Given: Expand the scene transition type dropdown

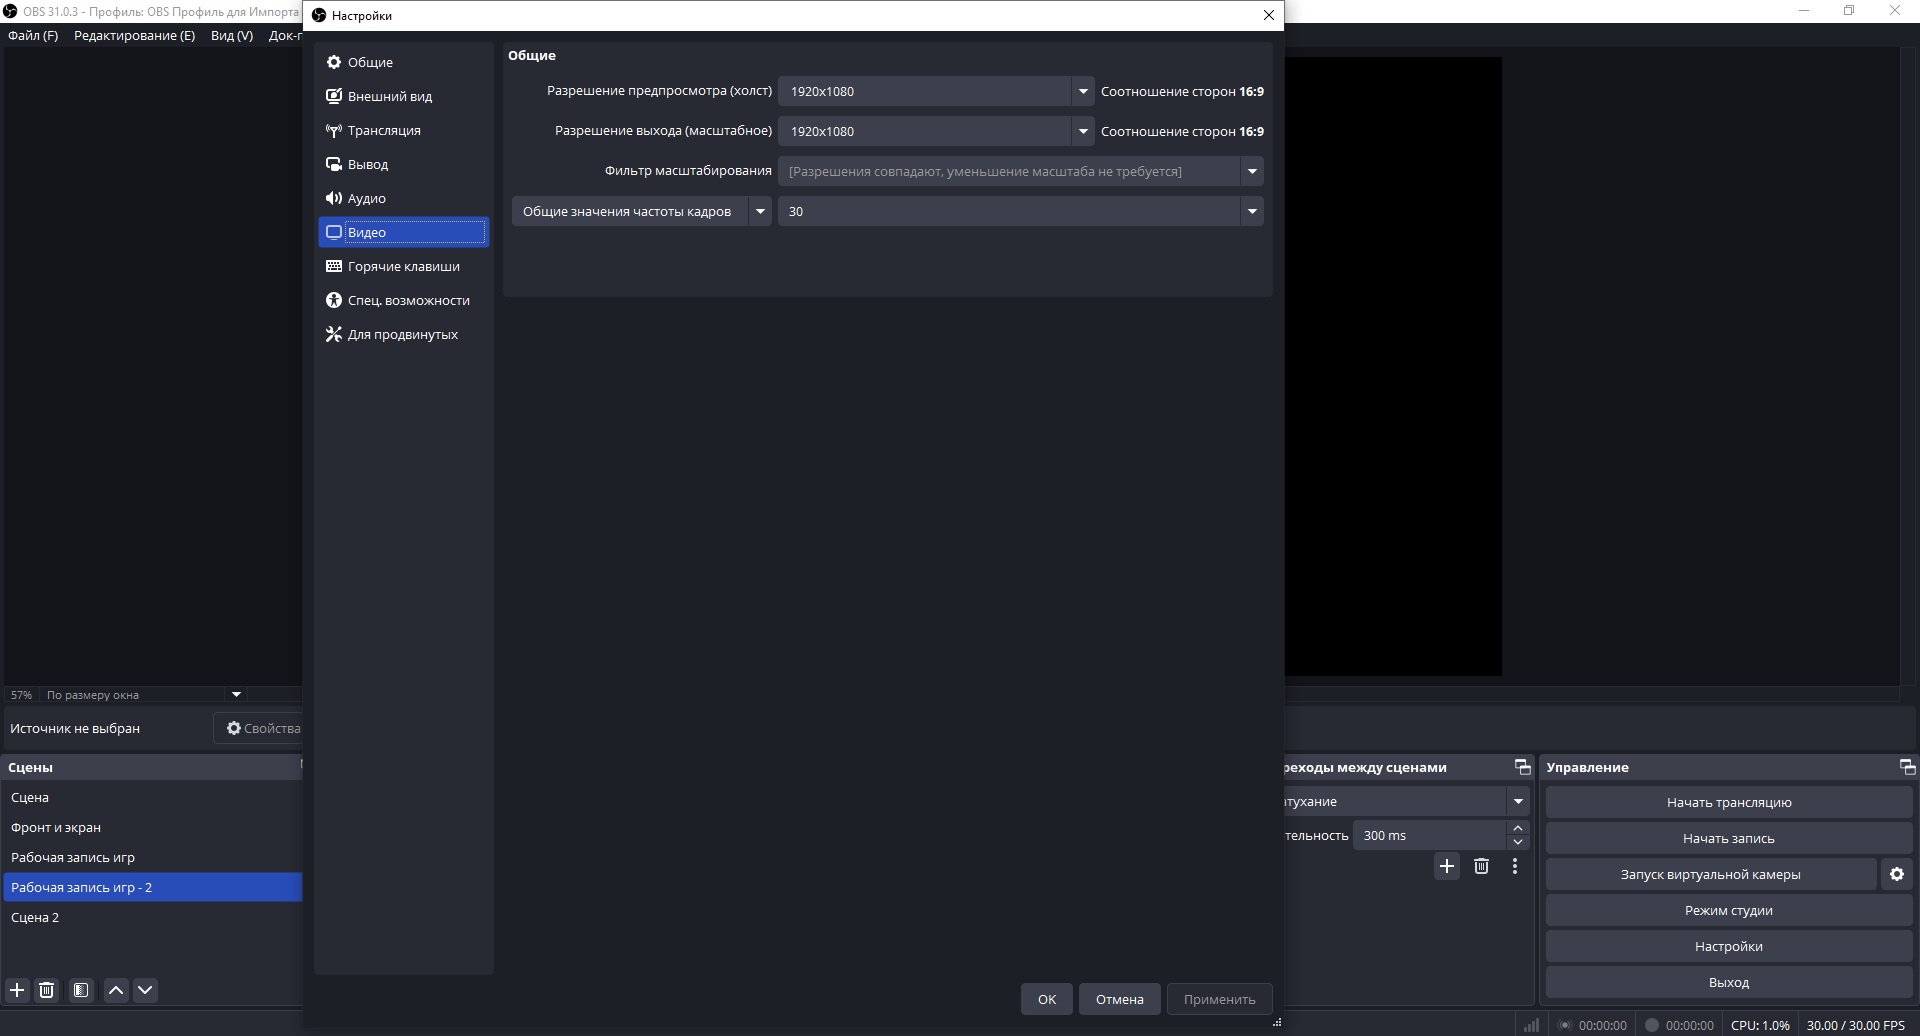Looking at the screenshot, I should tap(1518, 801).
